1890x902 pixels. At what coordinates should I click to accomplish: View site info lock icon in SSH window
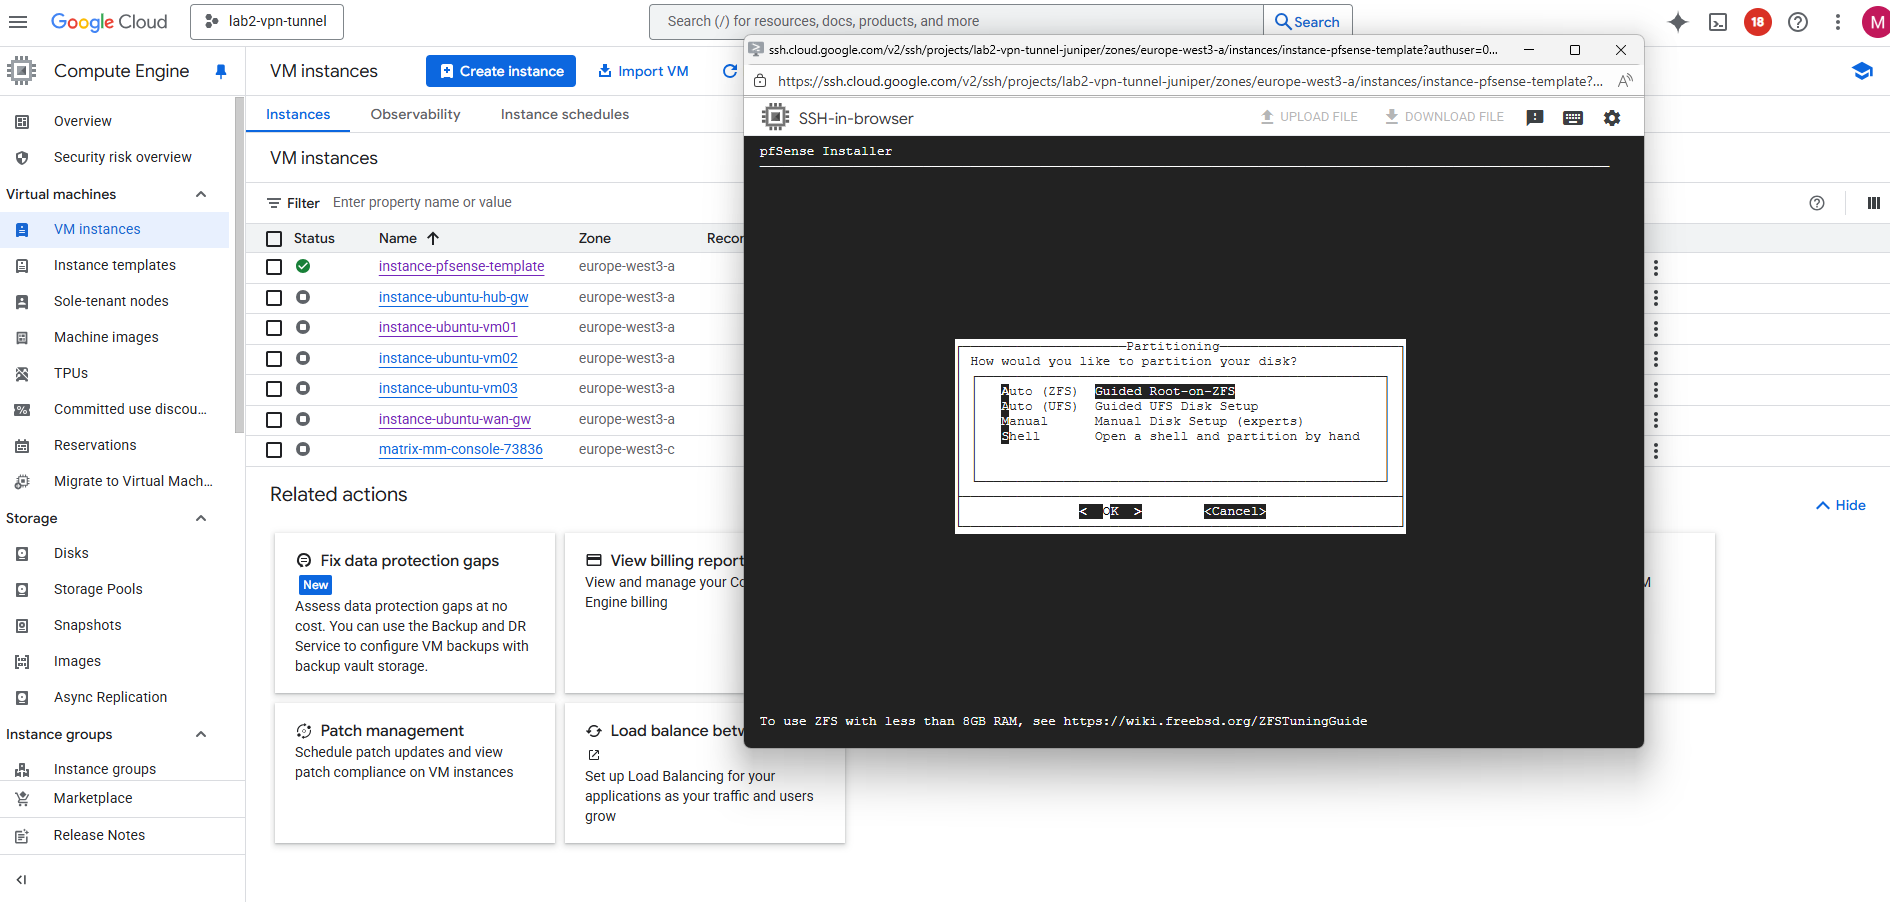click(x=760, y=81)
